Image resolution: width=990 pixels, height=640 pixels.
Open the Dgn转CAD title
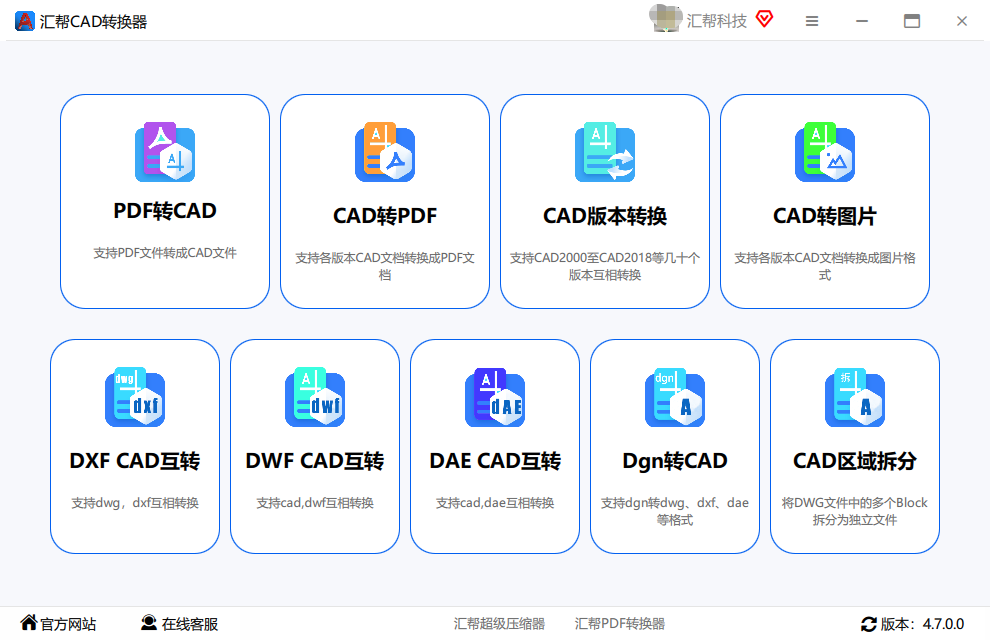(675, 461)
